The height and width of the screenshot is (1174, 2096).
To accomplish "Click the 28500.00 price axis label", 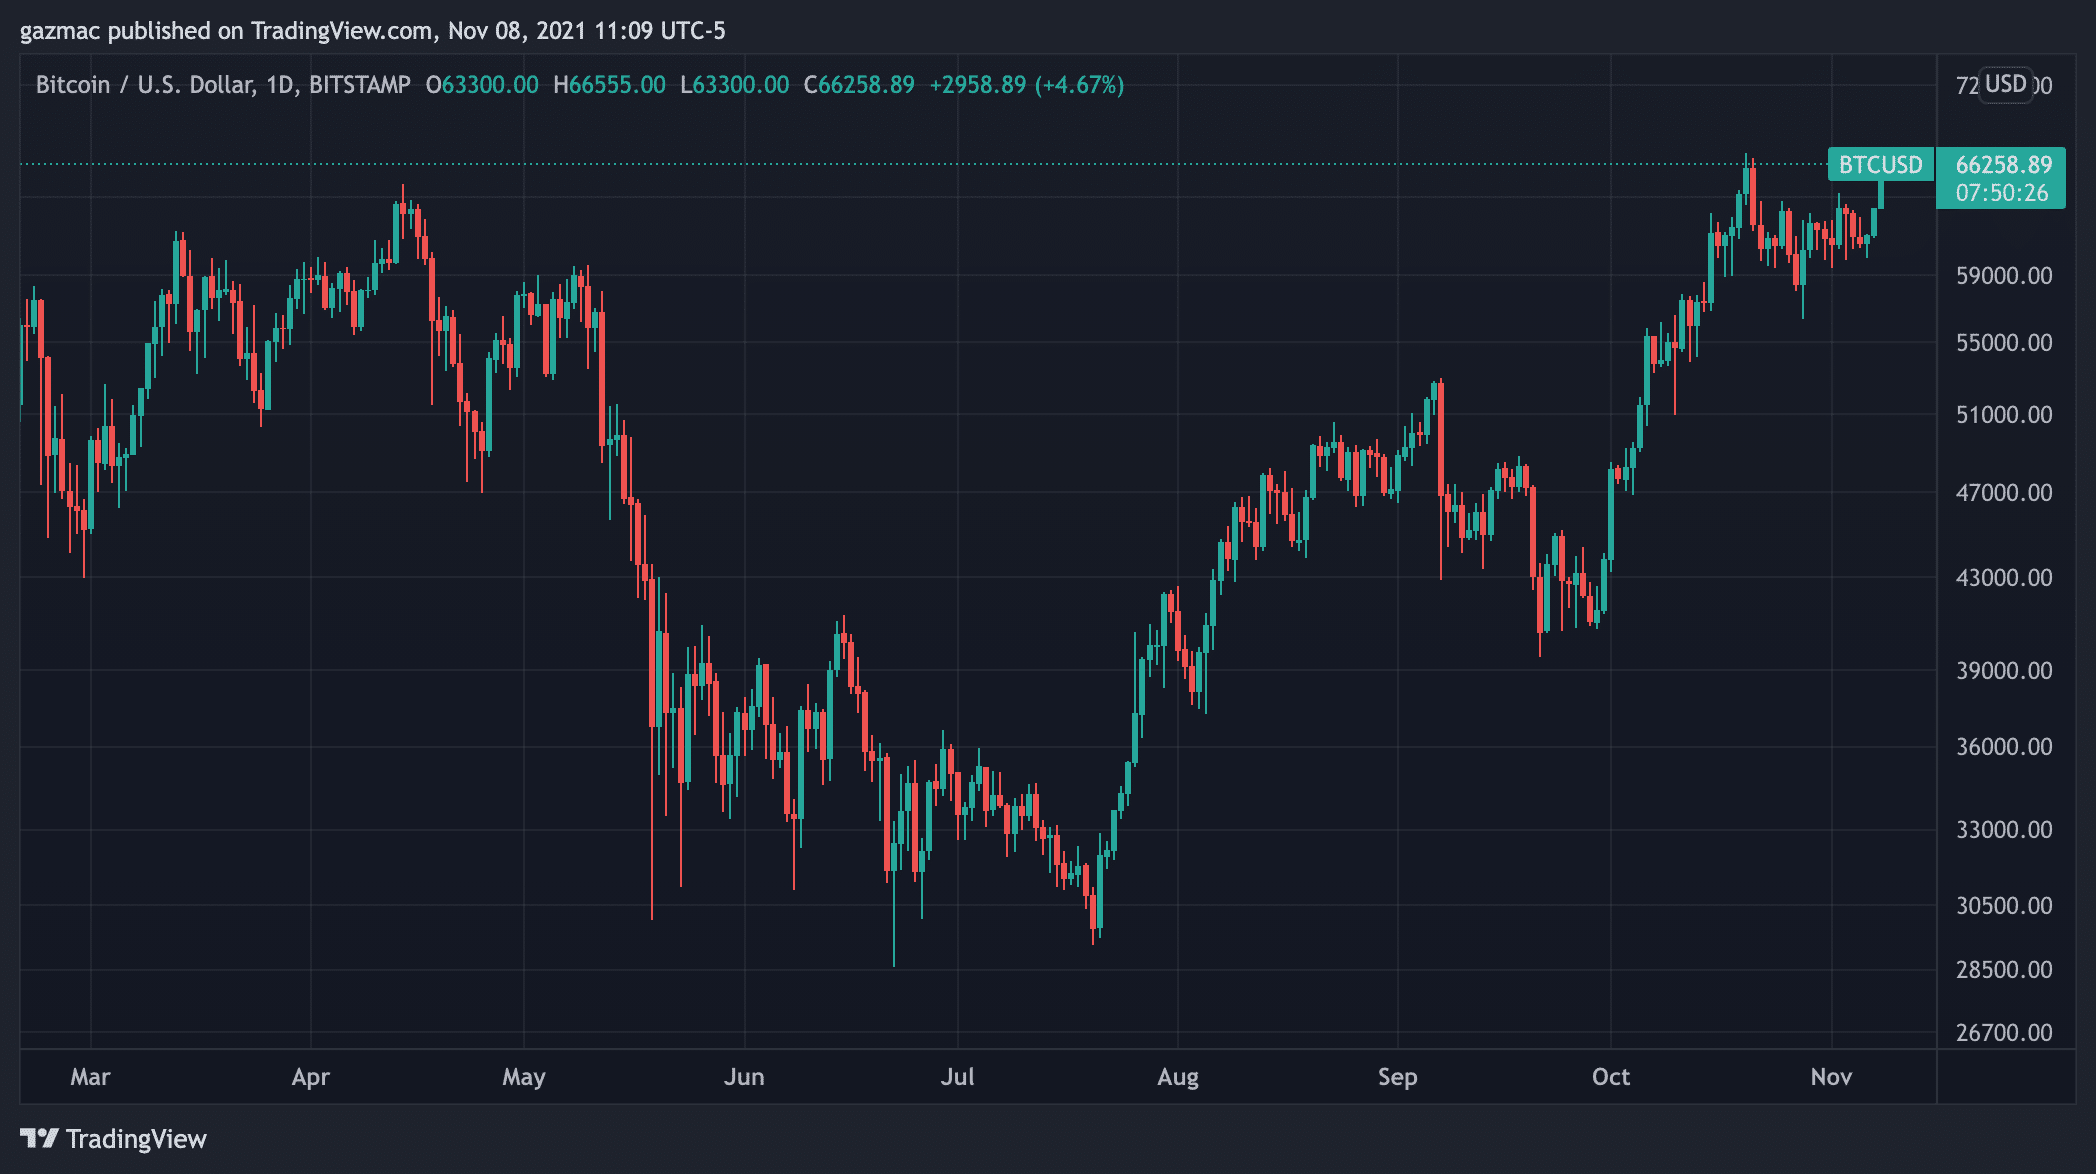I will (x=2004, y=969).
